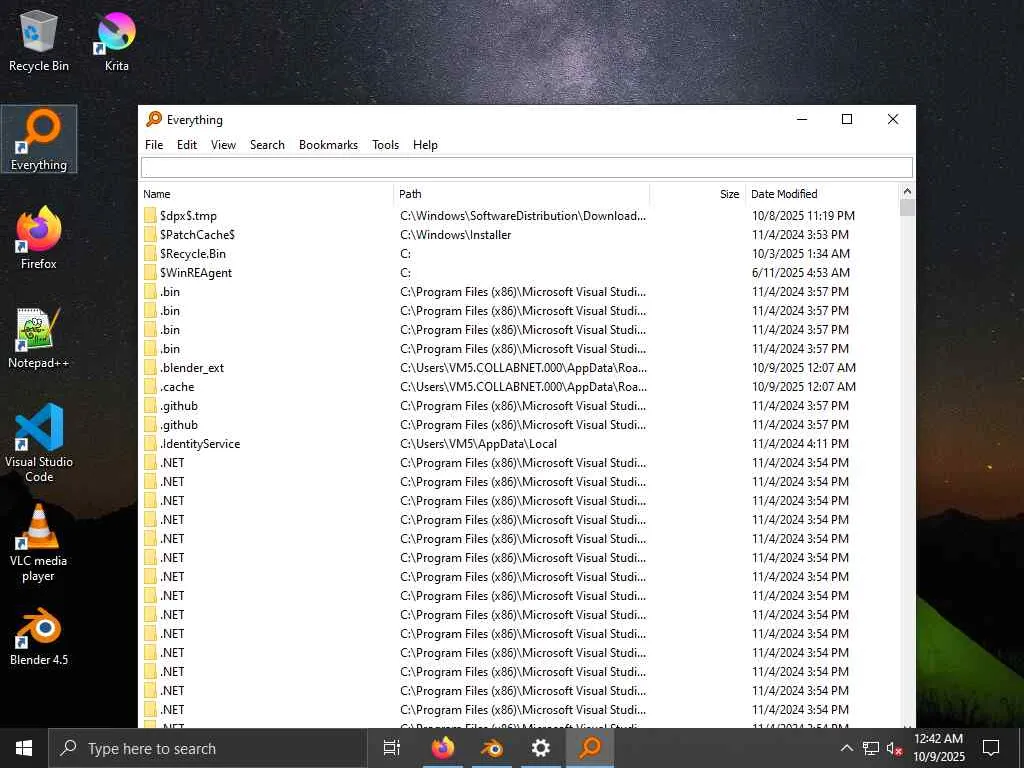Open the Blender 4.5 desktop shortcut
Screen dimensions: 1024x768
[39, 636]
